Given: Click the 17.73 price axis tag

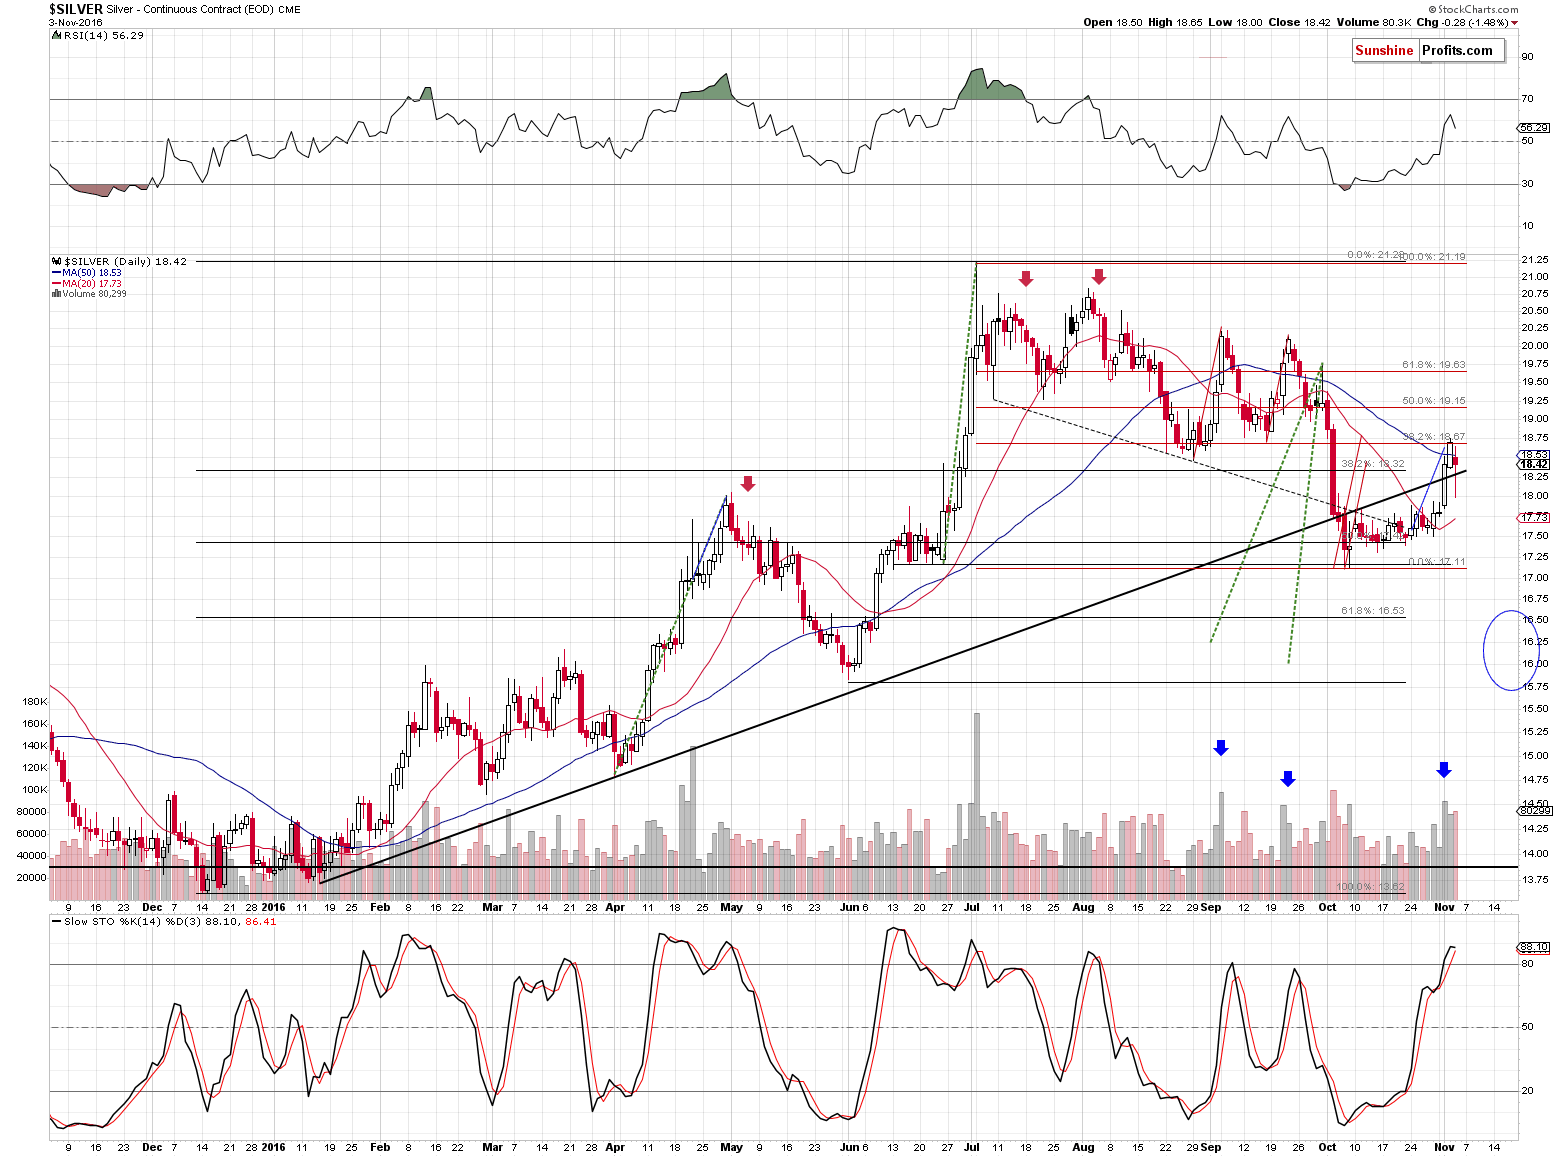Looking at the screenshot, I should point(1533,517).
